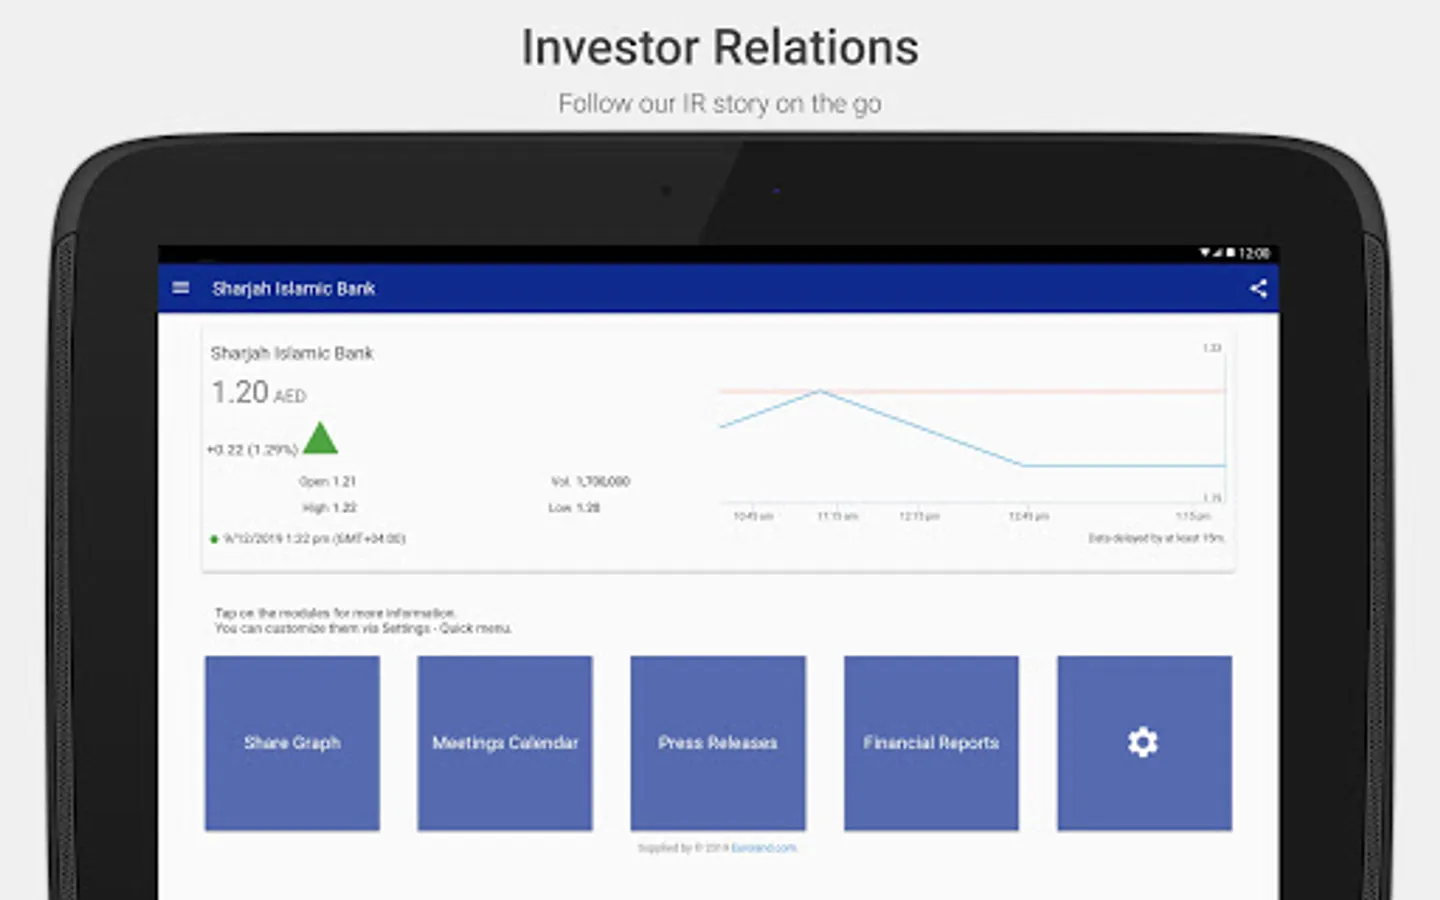This screenshot has width=1440, height=900.
Task: Click the battery status icon
Action: click(1231, 253)
